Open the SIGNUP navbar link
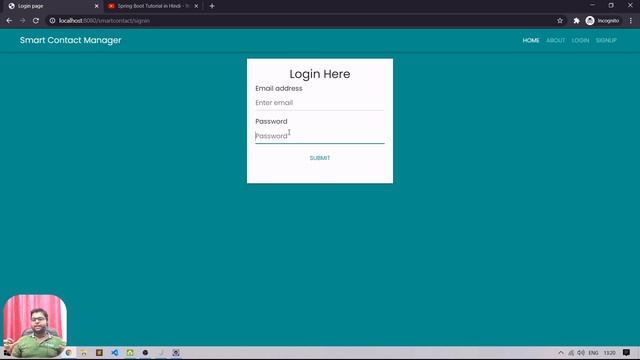Image resolution: width=640 pixels, height=360 pixels. (x=606, y=40)
